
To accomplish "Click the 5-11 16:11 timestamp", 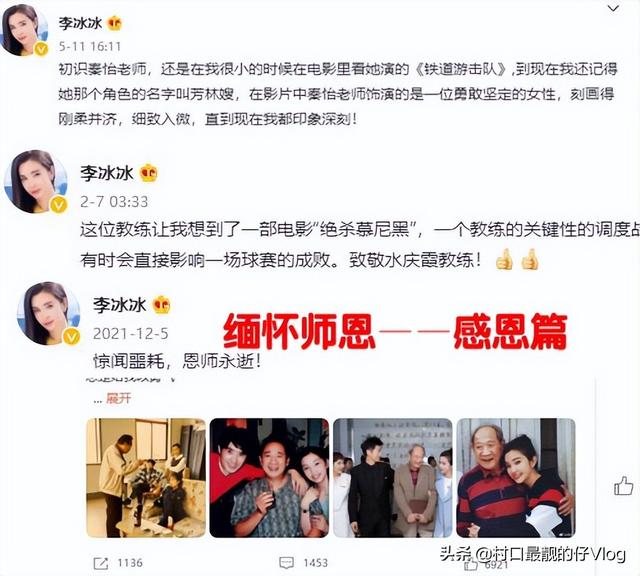I will coord(90,46).
